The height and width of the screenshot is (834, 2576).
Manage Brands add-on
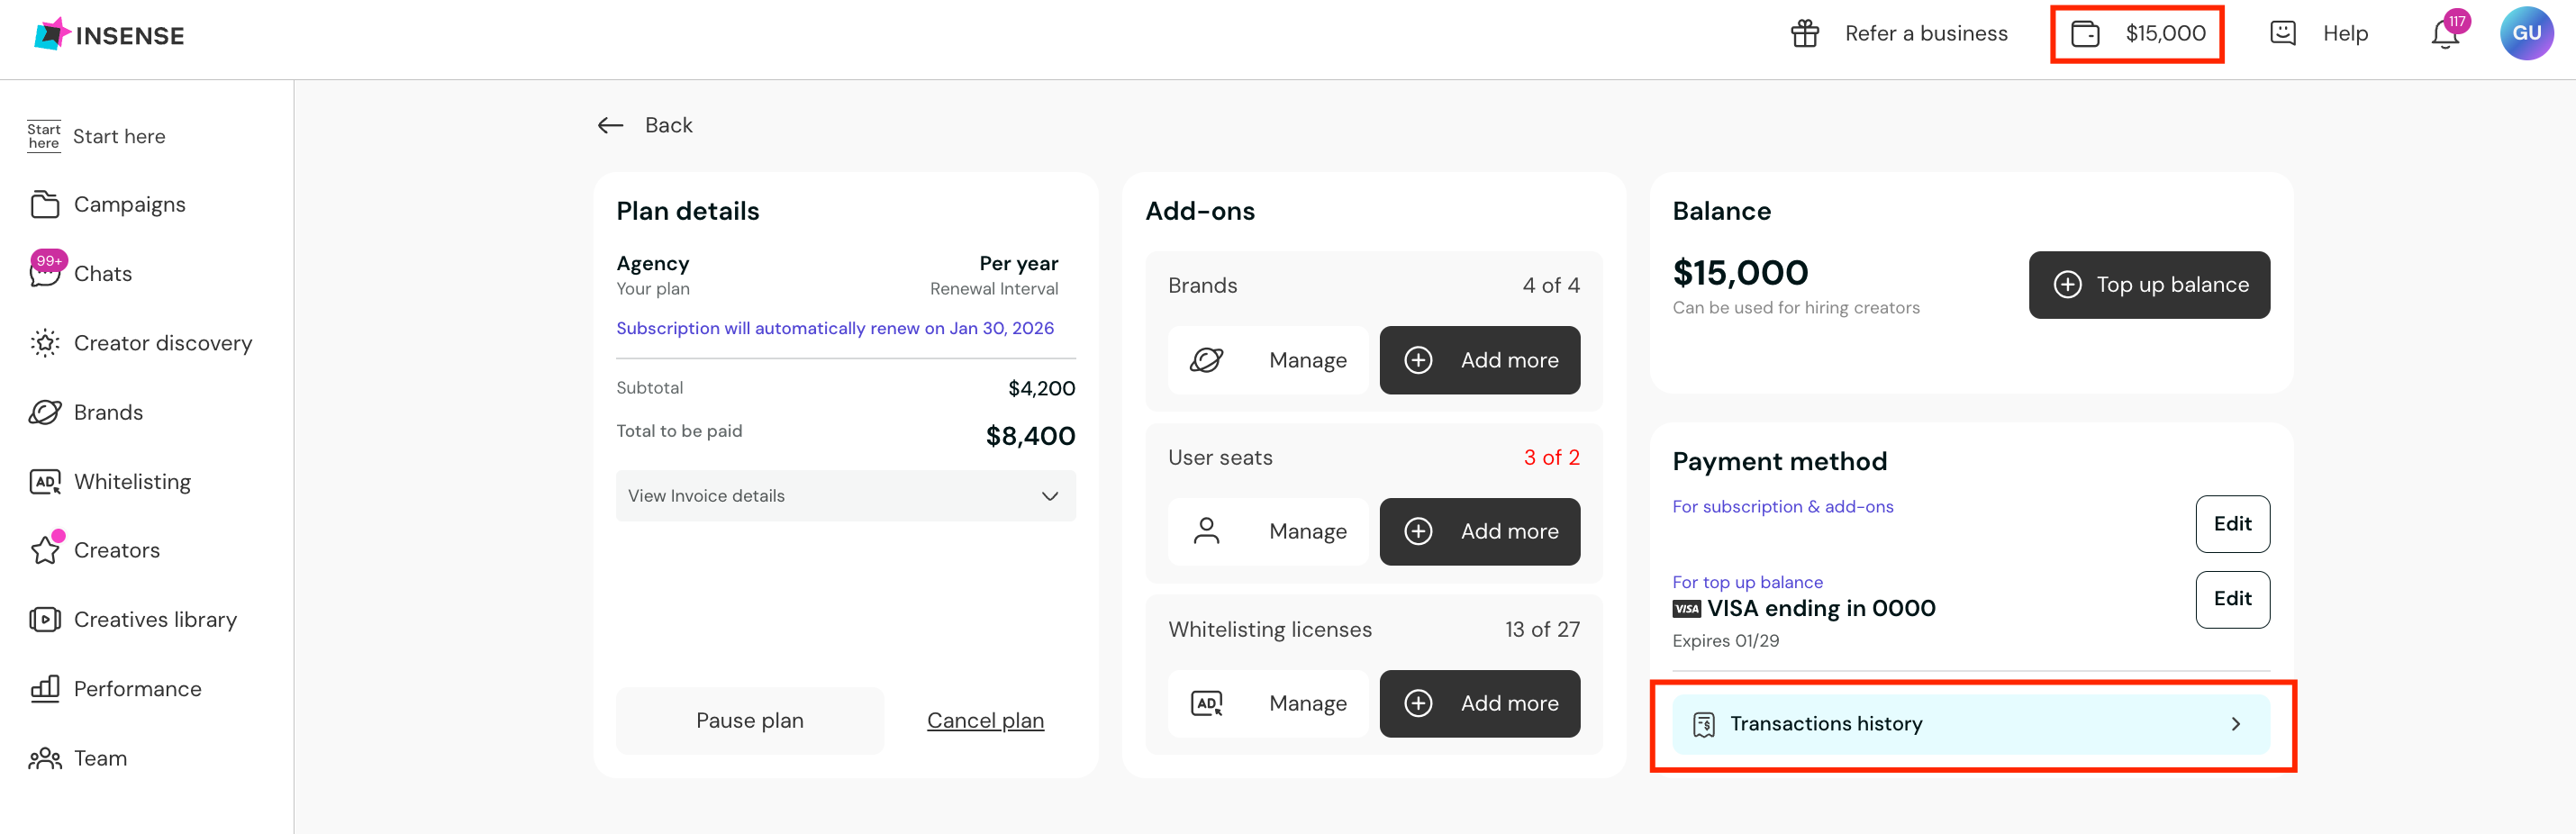(1267, 360)
